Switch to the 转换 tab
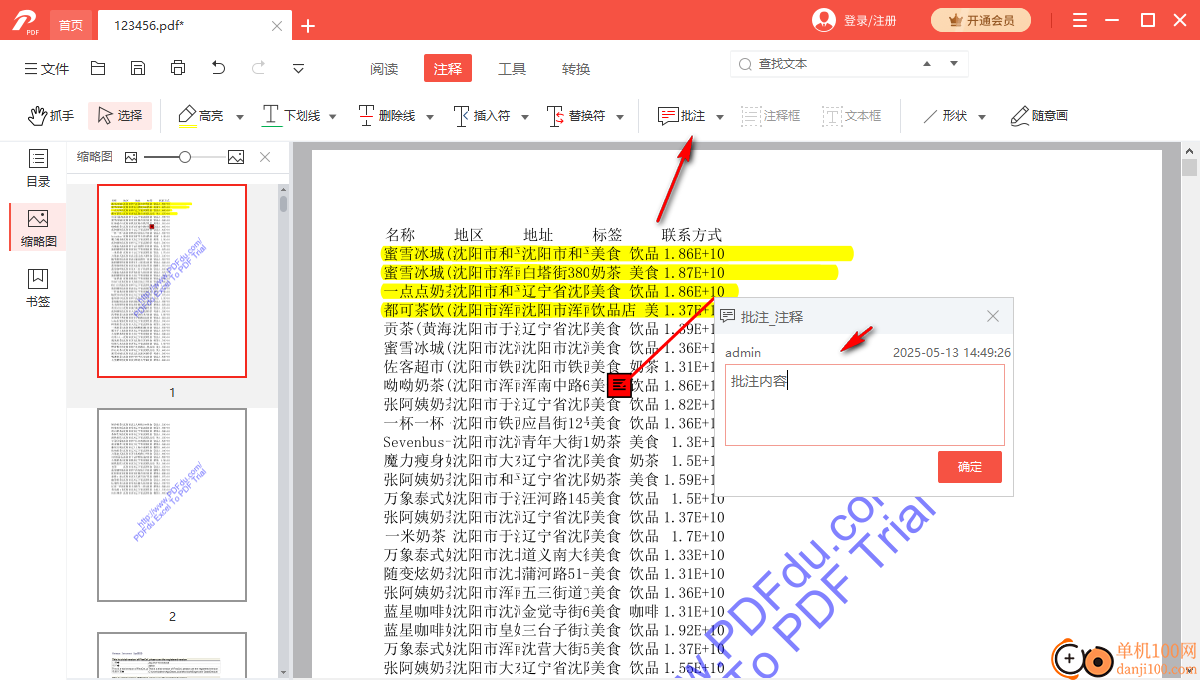Image resolution: width=1200 pixels, height=680 pixels. tap(576, 69)
